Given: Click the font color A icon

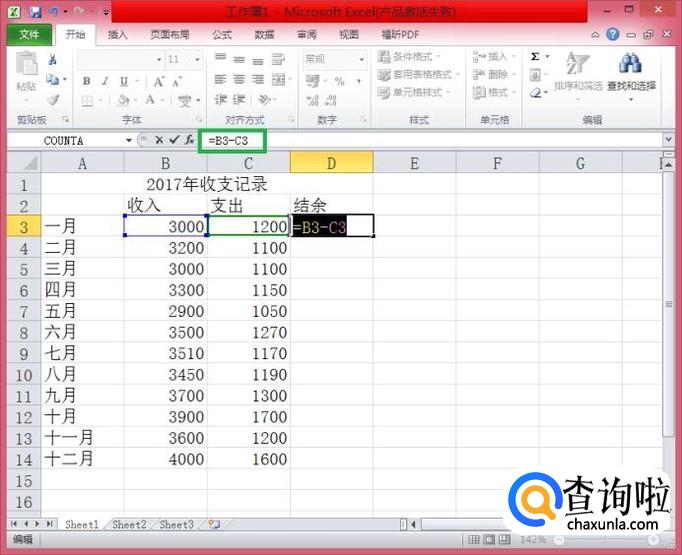Looking at the screenshot, I should coord(150,100).
